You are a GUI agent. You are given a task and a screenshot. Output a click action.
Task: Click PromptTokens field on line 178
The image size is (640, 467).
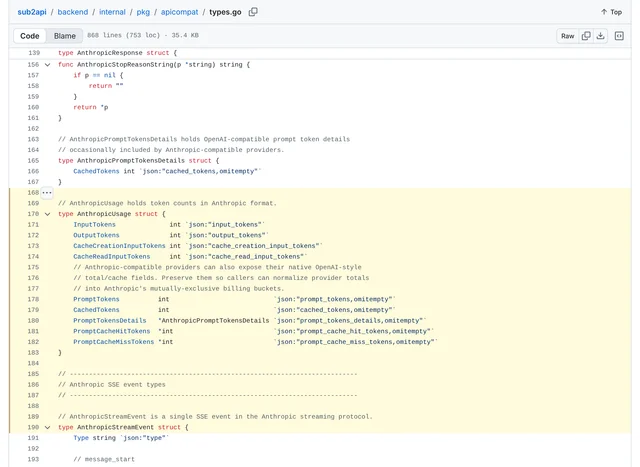point(96,299)
